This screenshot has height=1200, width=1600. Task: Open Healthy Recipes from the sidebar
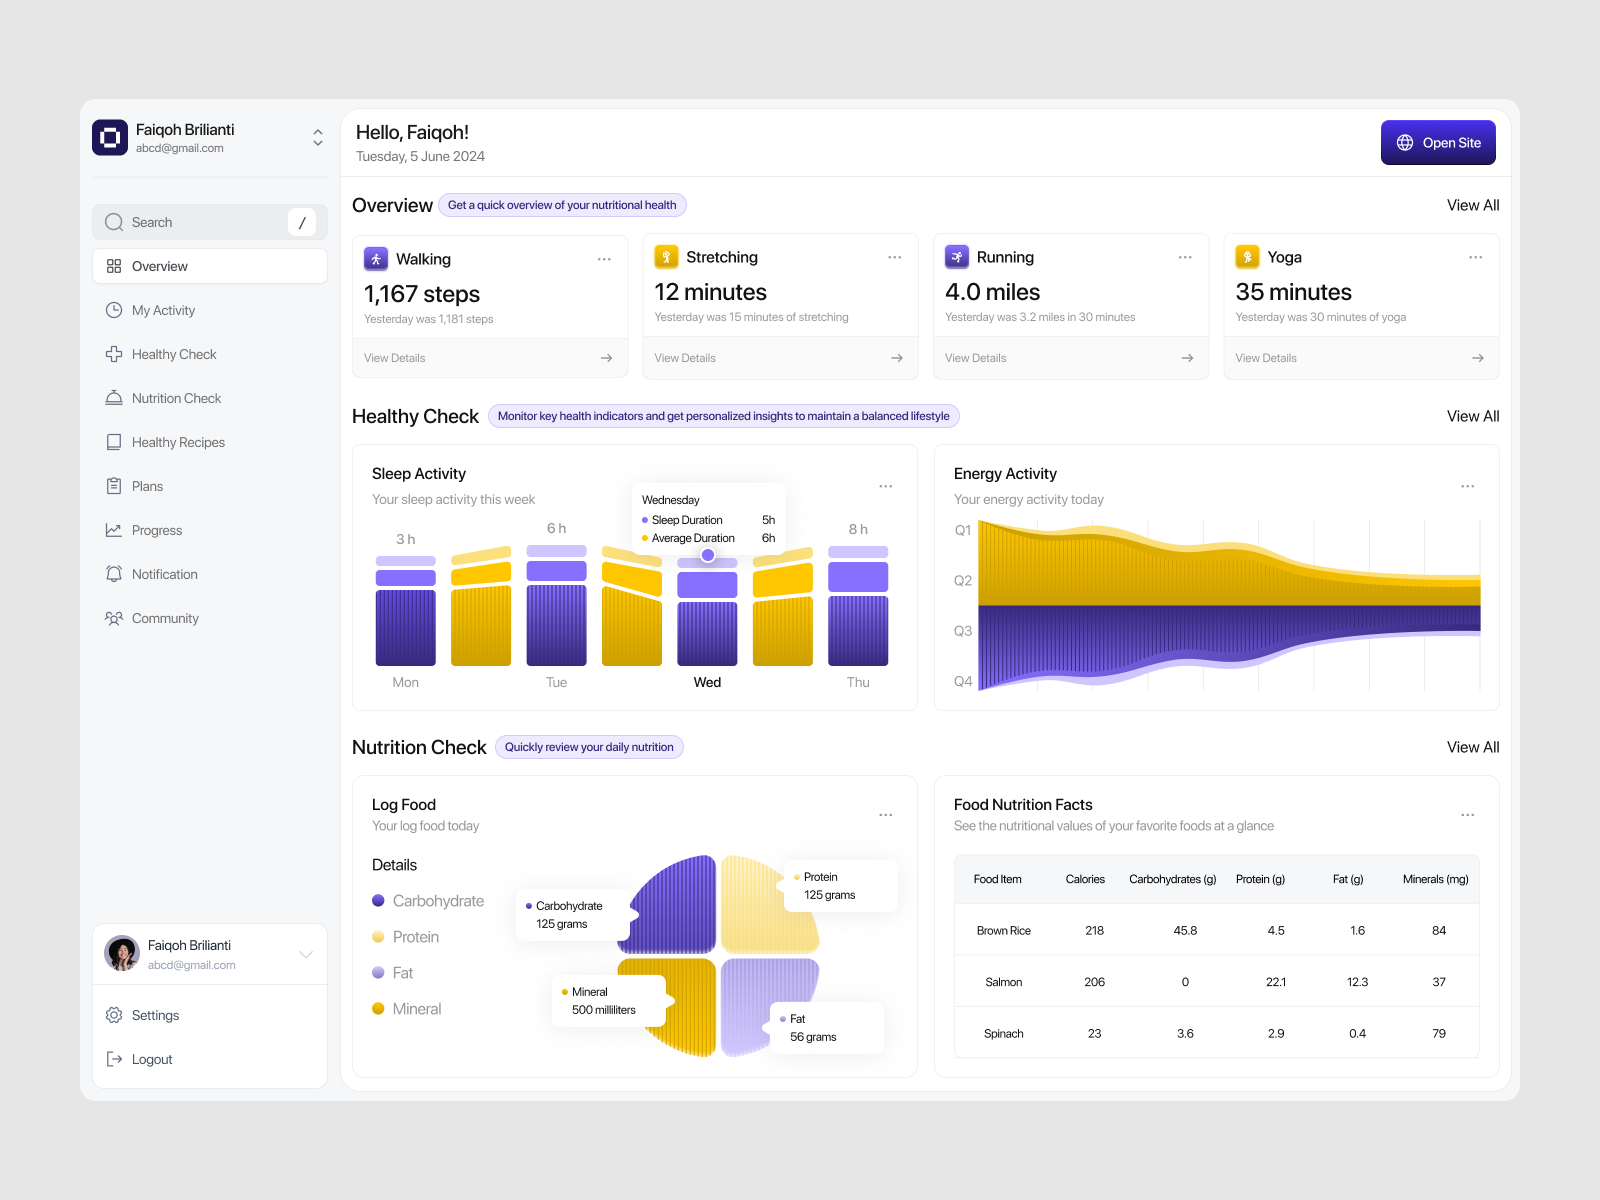tap(178, 442)
